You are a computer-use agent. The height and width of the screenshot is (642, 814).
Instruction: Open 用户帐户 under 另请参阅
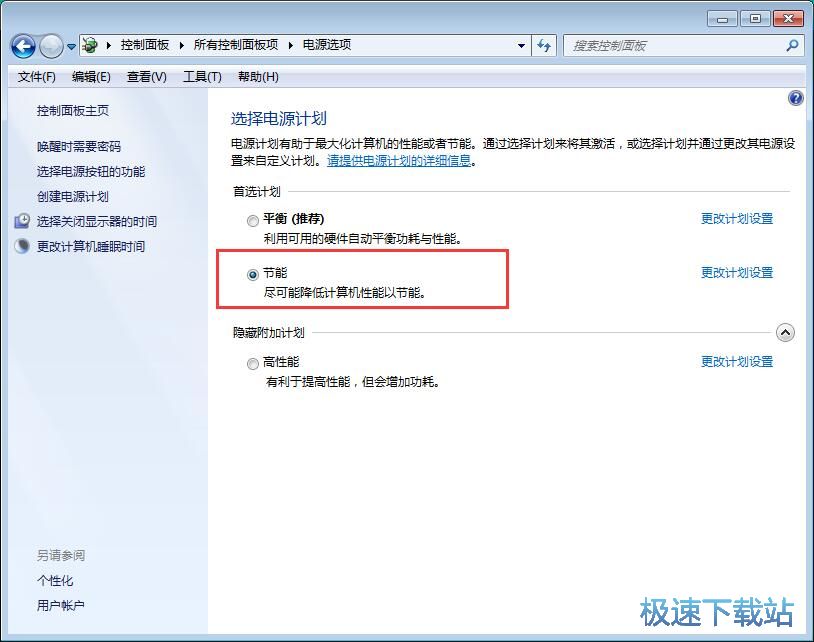[61, 606]
